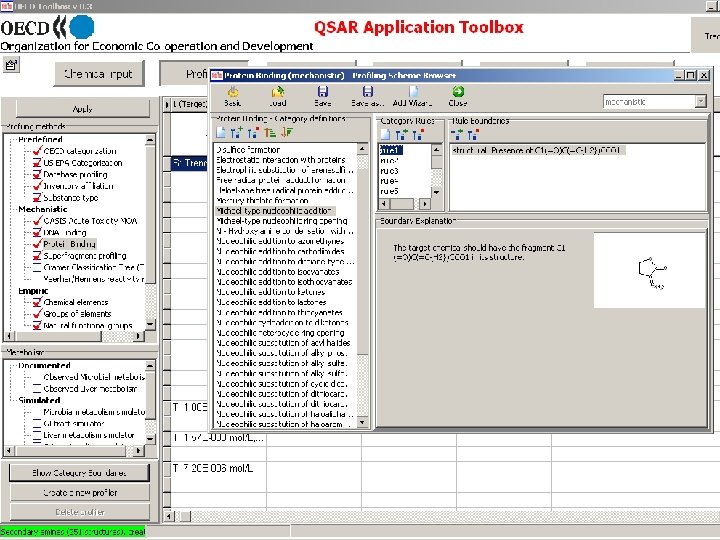The width and height of the screenshot is (720, 540).
Task: Toggle Chemical elements checkbox
Action: click(x=37, y=302)
